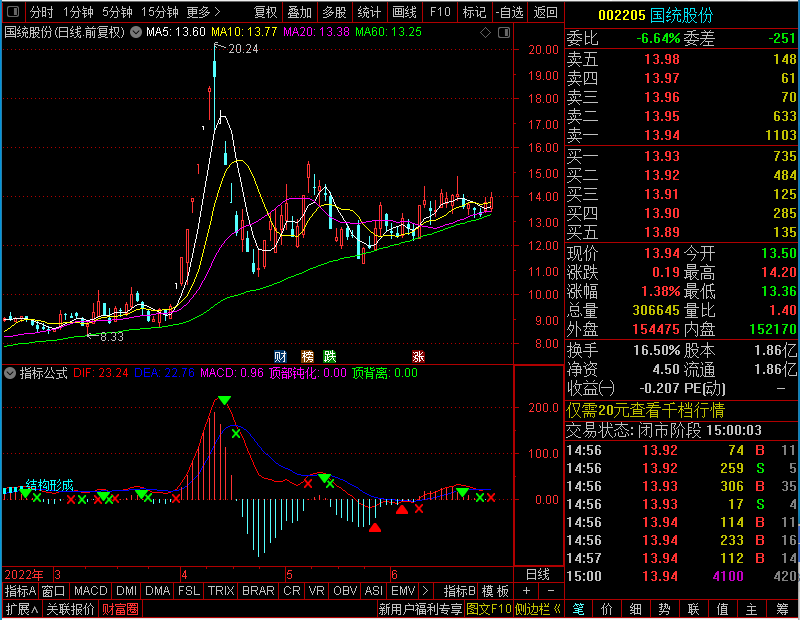Switch indicator to TRIX

(221, 591)
